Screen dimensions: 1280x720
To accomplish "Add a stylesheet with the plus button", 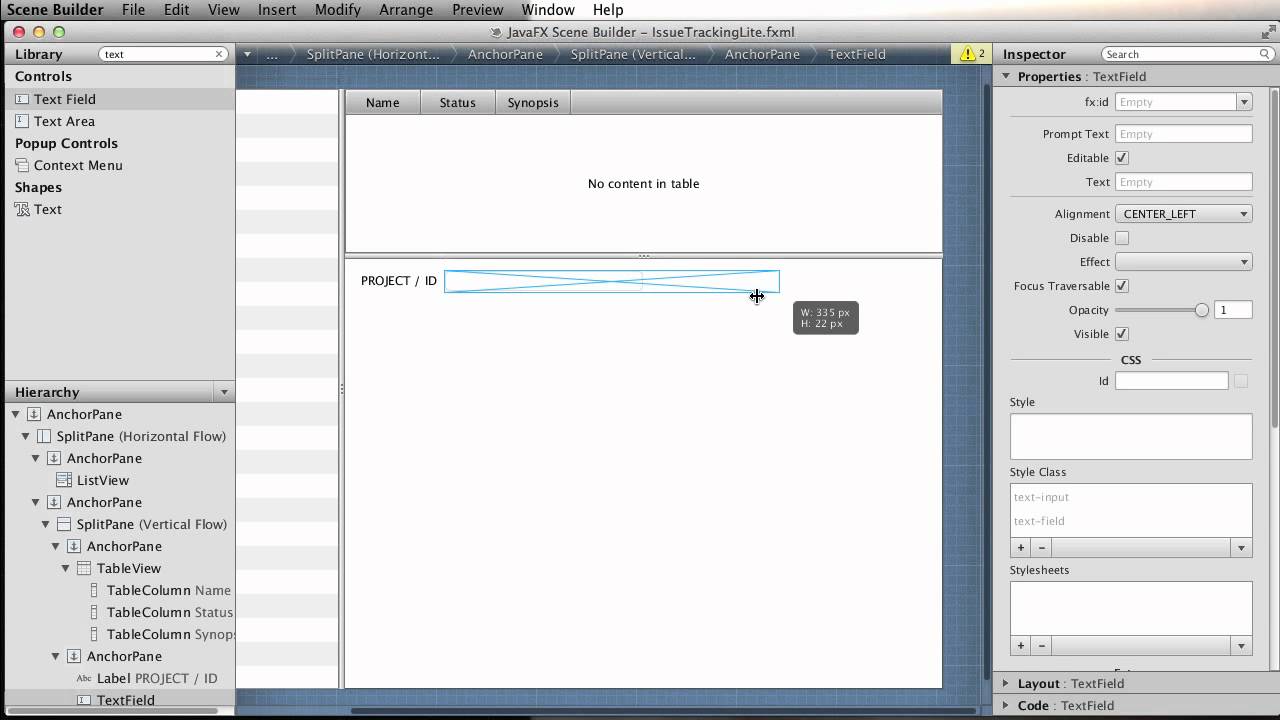I will click(x=1021, y=645).
